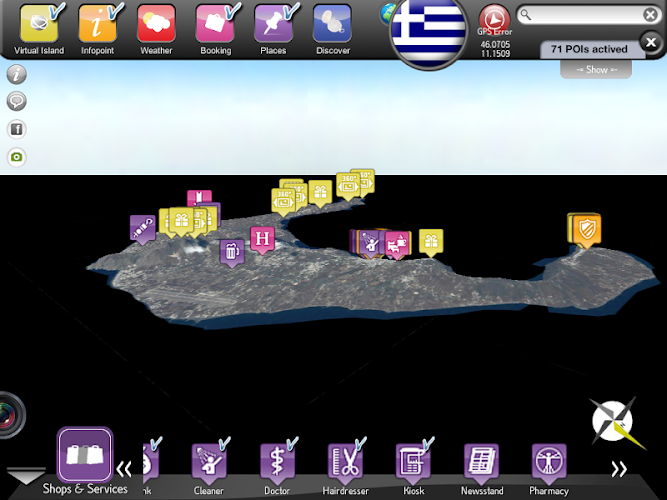Open the Places section
Image resolution: width=667 pixels, height=500 pixels.
click(274, 29)
